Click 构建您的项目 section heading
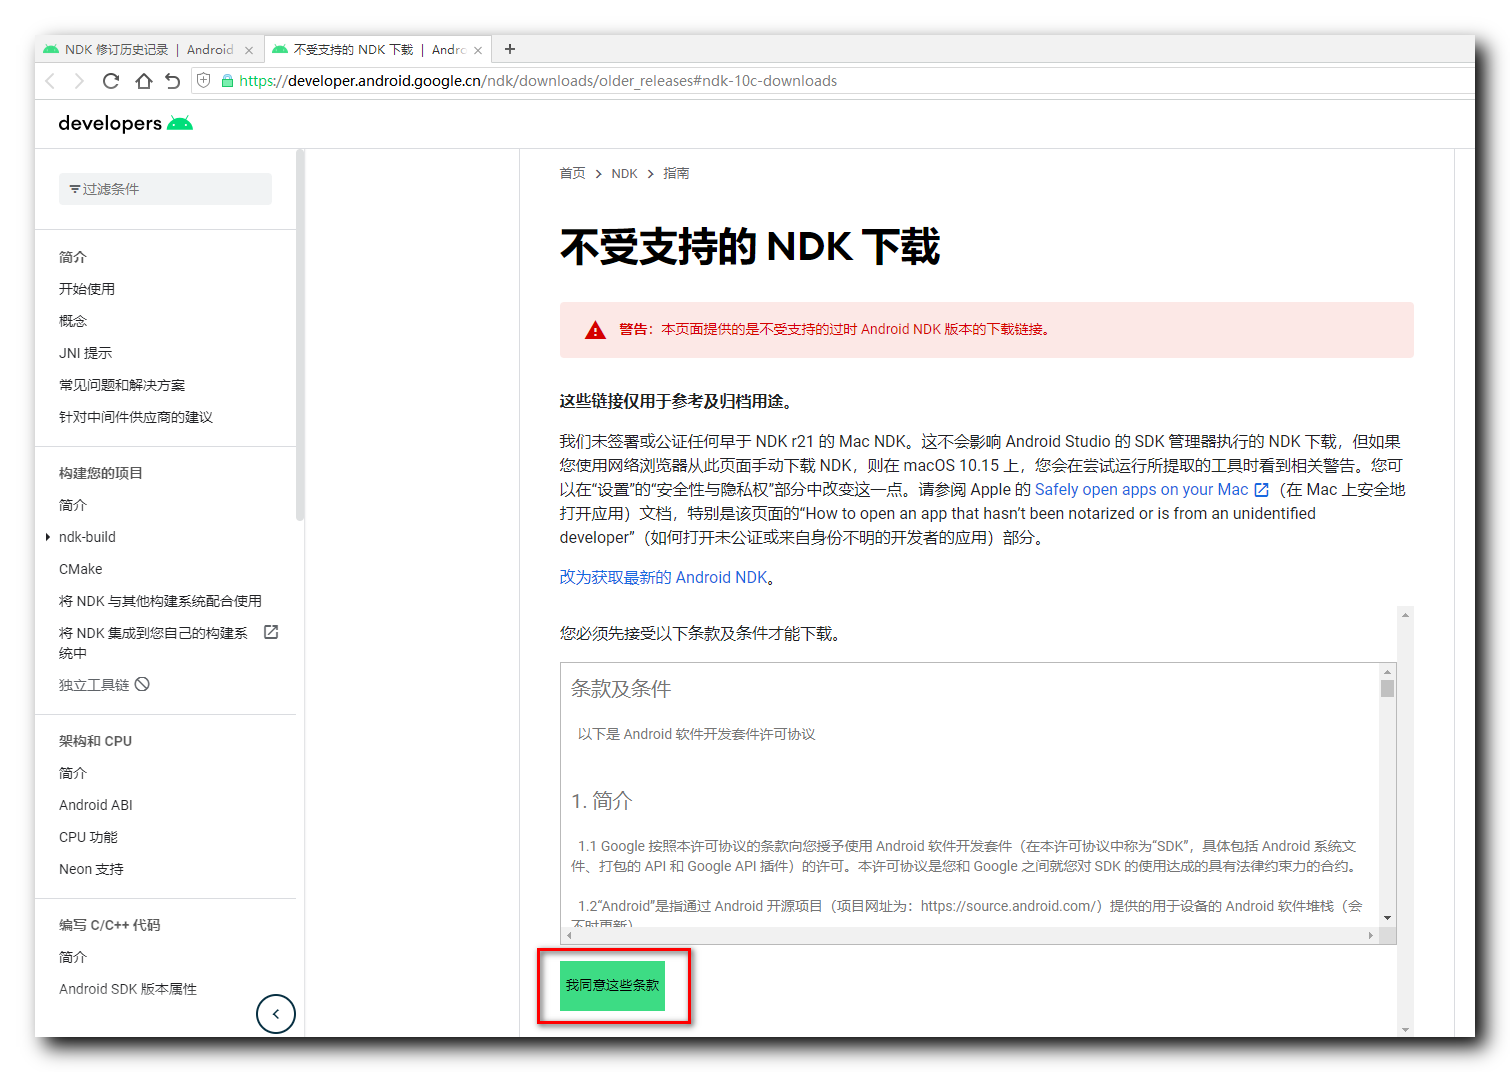This screenshot has width=1510, height=1072. point(101,473)
